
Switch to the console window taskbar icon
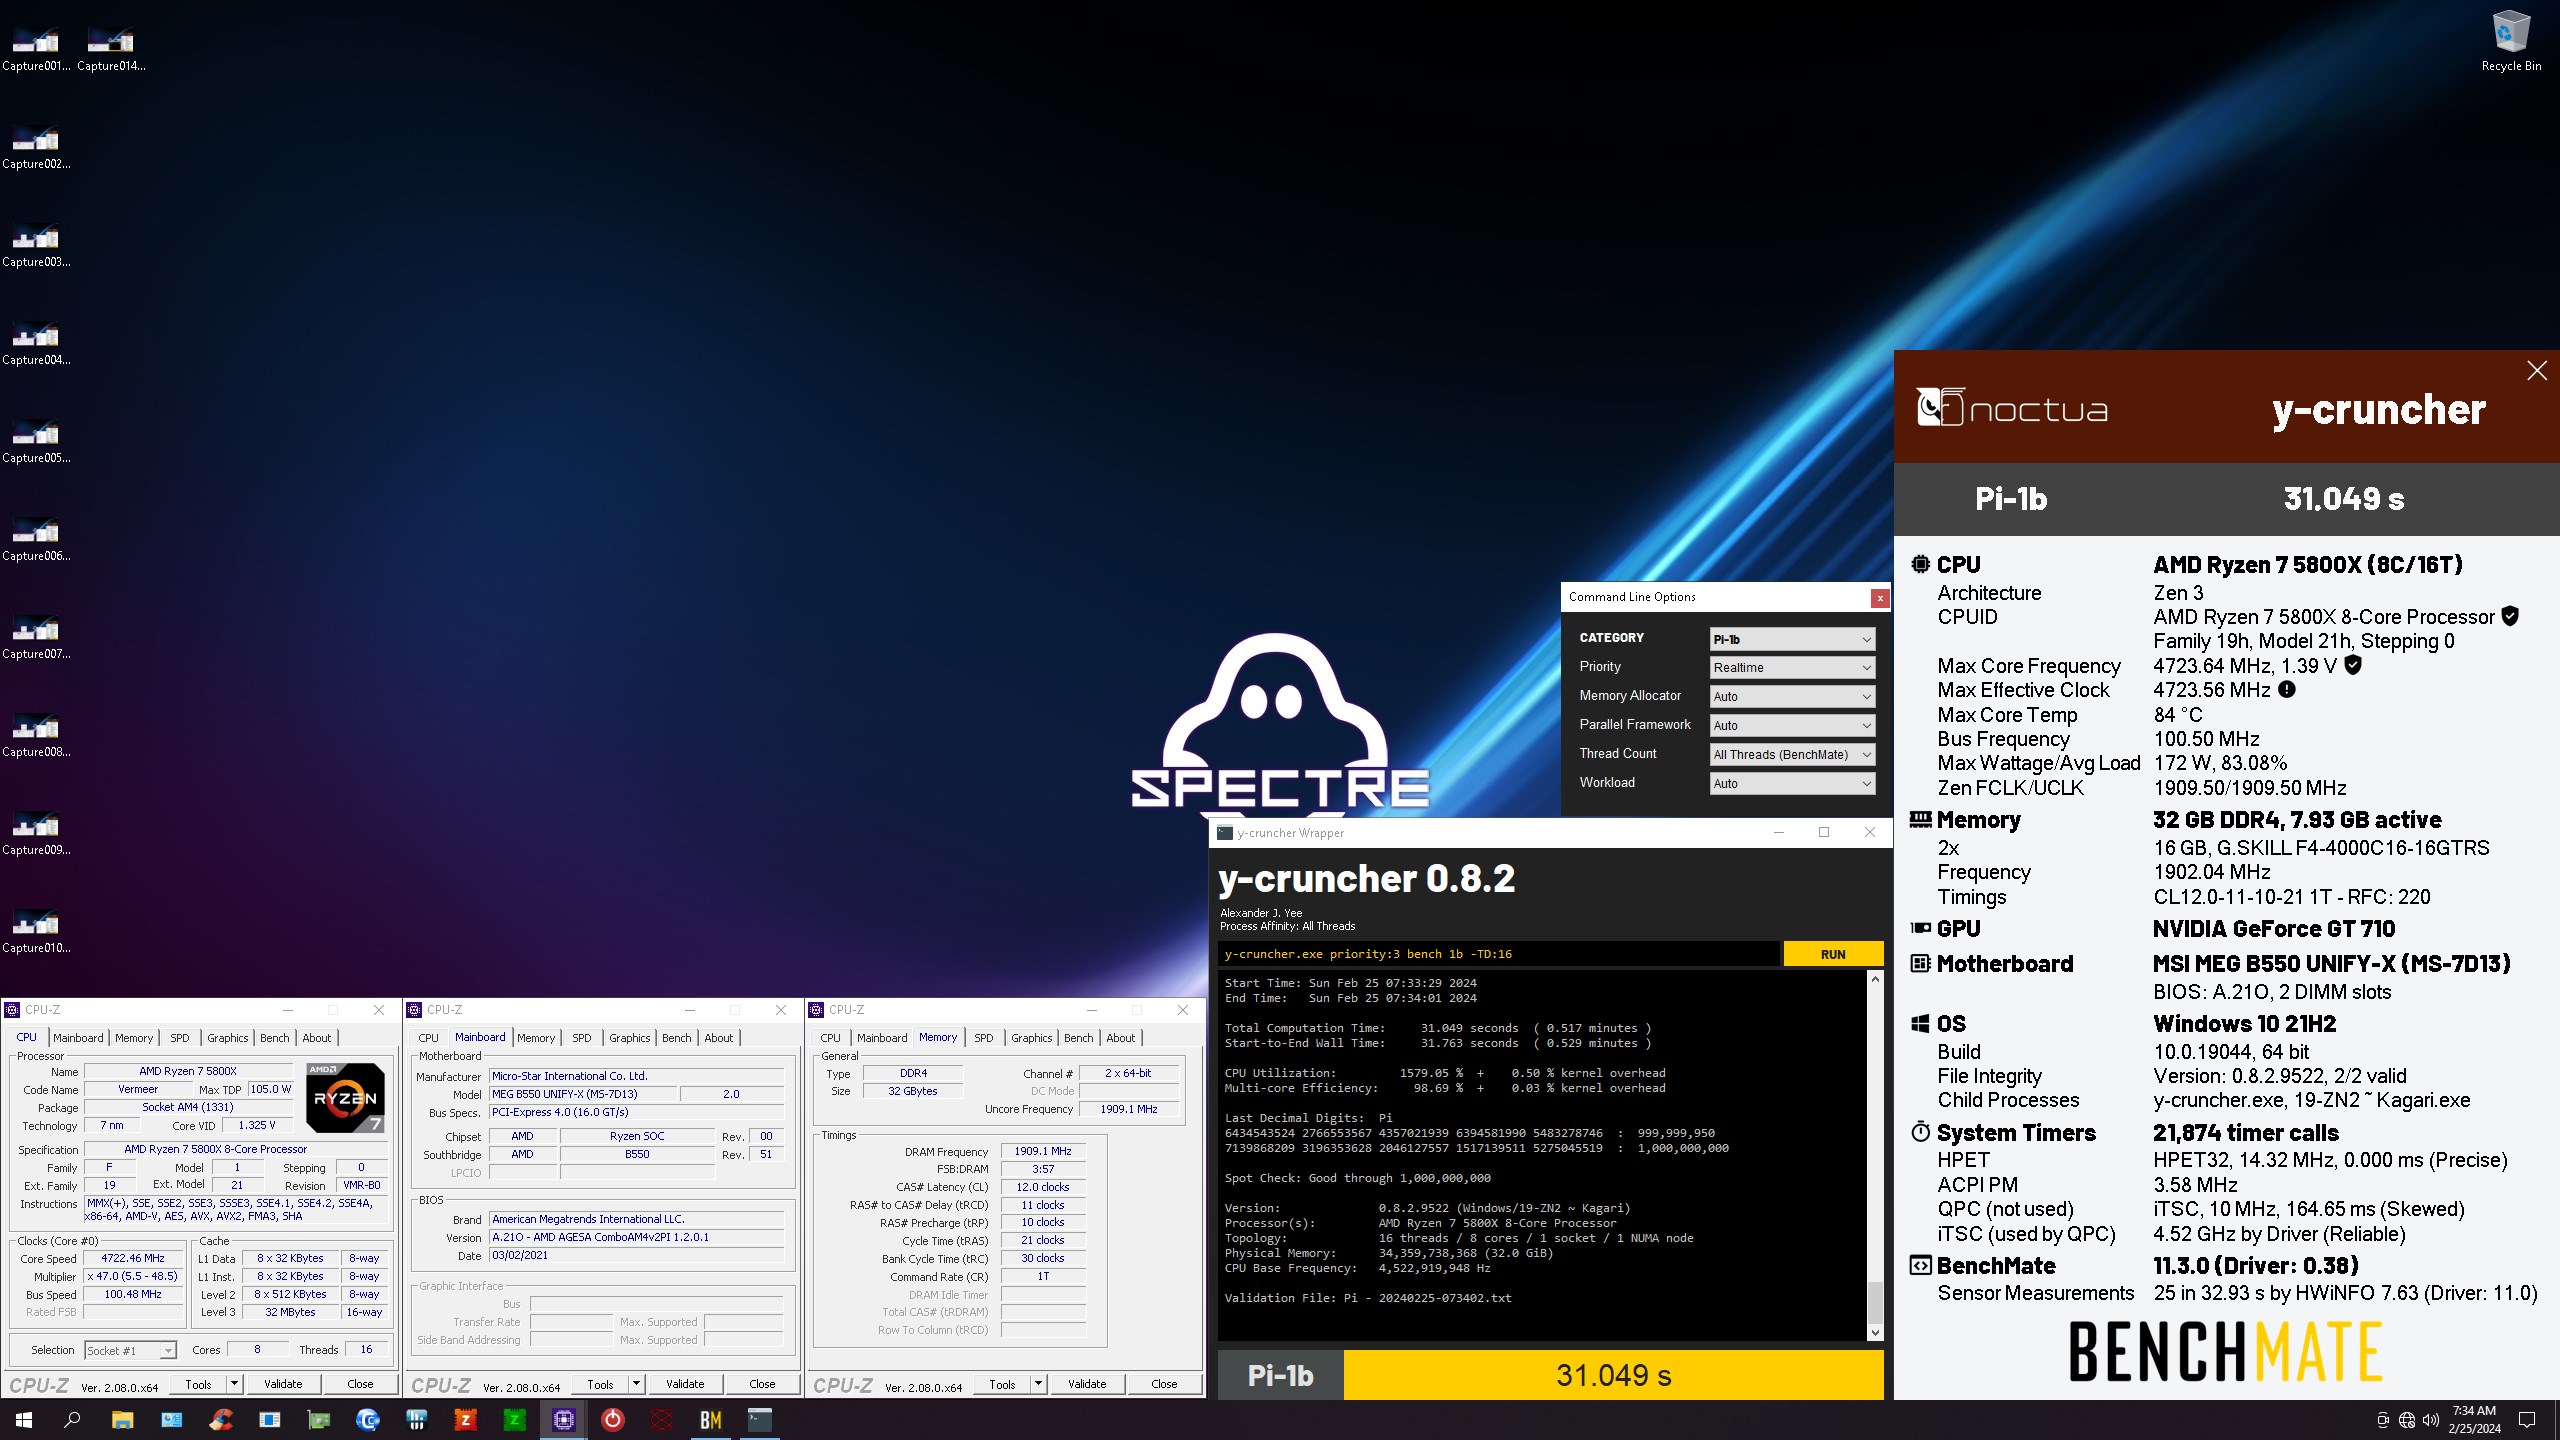pyautogui.click(x=760, y=1420)
